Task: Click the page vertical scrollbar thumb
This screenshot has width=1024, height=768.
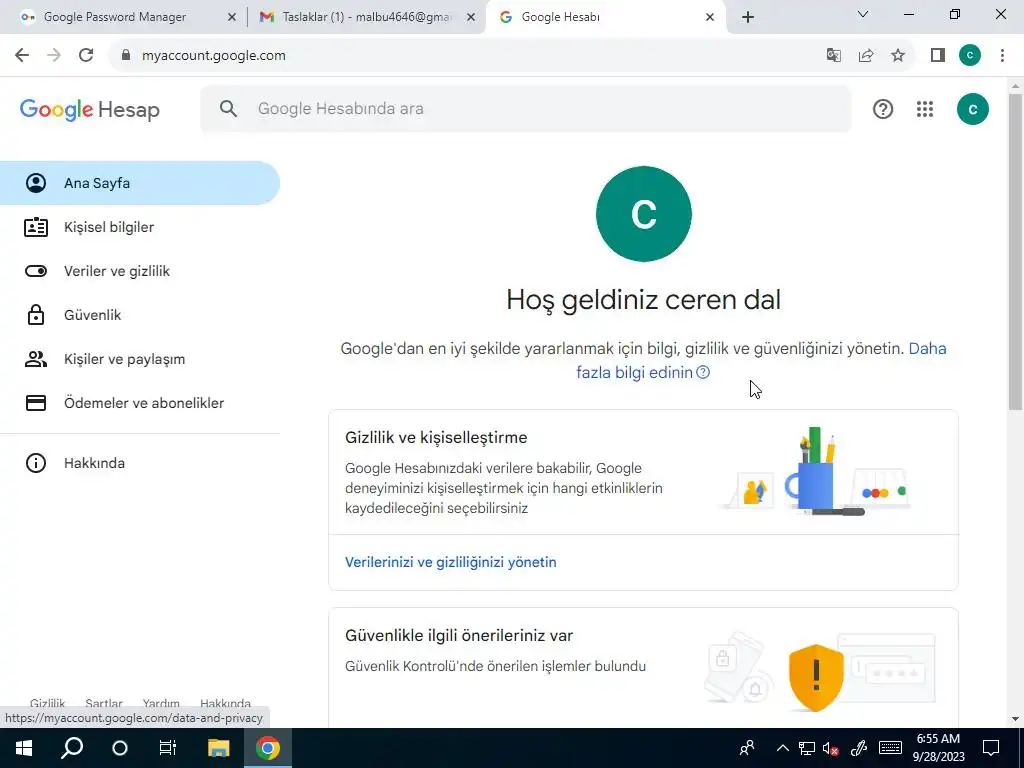Action: tap(1015, 251)
